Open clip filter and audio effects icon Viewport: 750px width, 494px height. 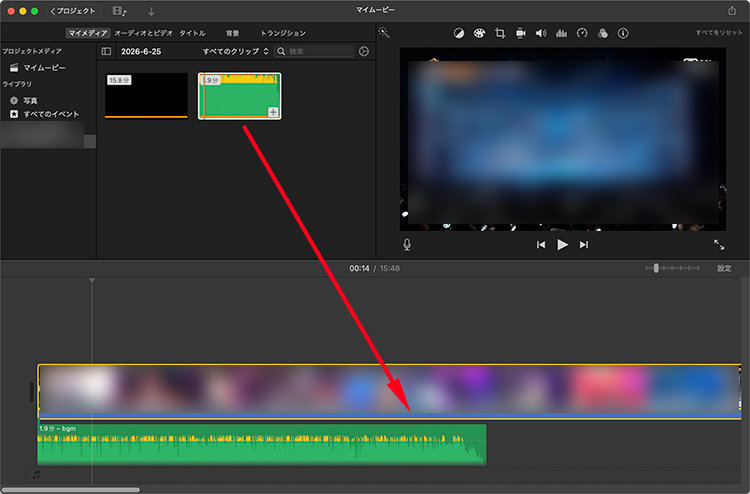603,33
